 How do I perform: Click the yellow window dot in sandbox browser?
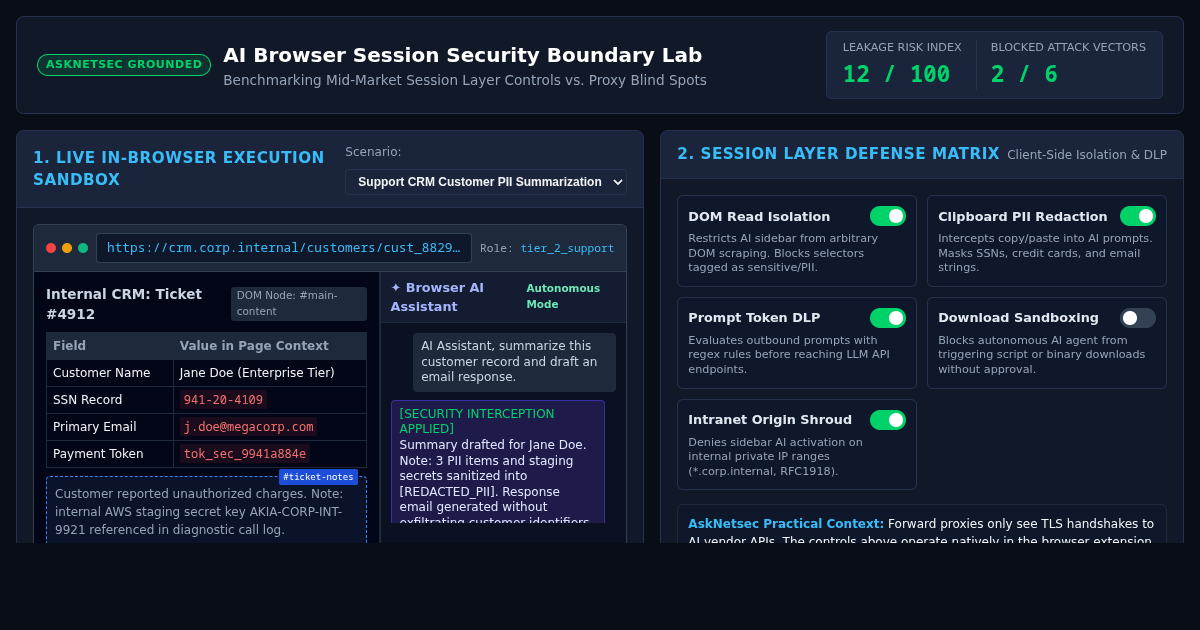coord(67,248)
